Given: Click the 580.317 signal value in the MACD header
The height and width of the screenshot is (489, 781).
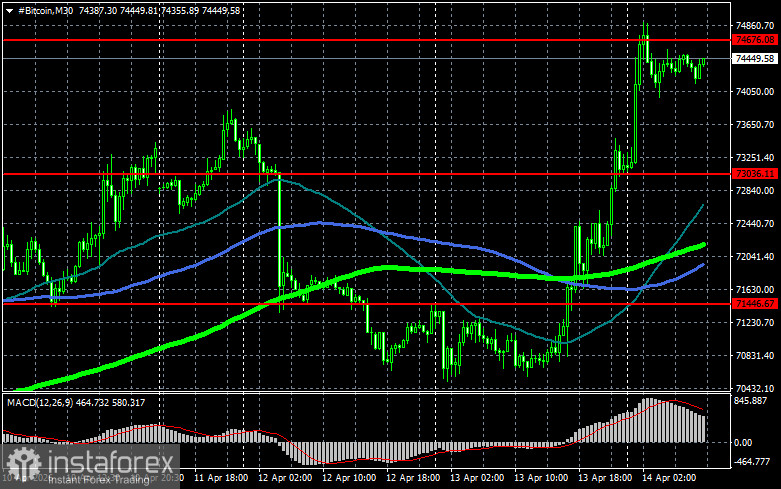Looking at the screenshot, I should pos(129,402).
